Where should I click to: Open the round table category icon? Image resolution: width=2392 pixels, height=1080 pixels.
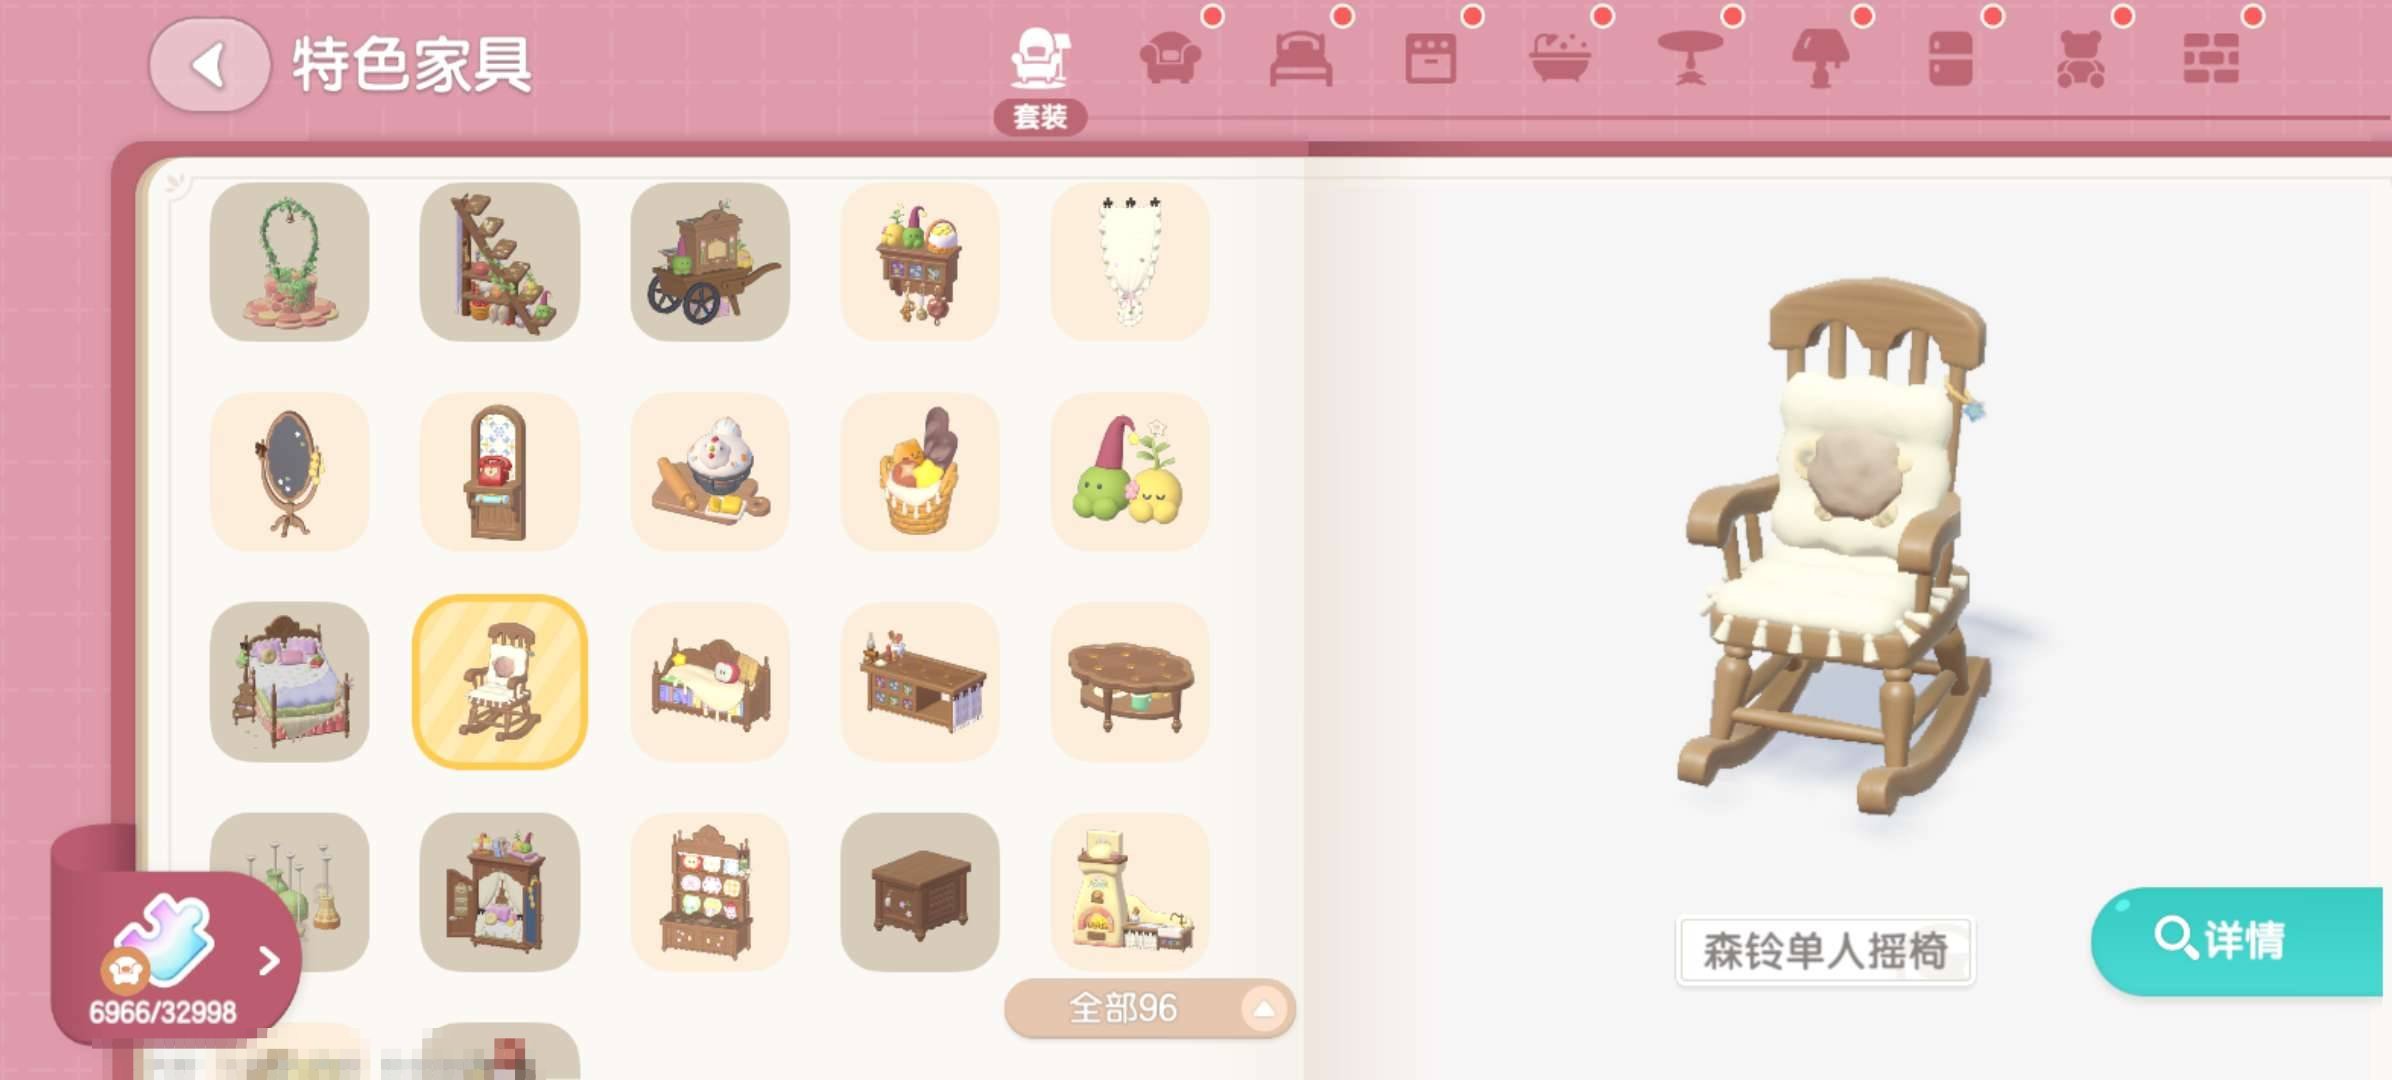1690,59
